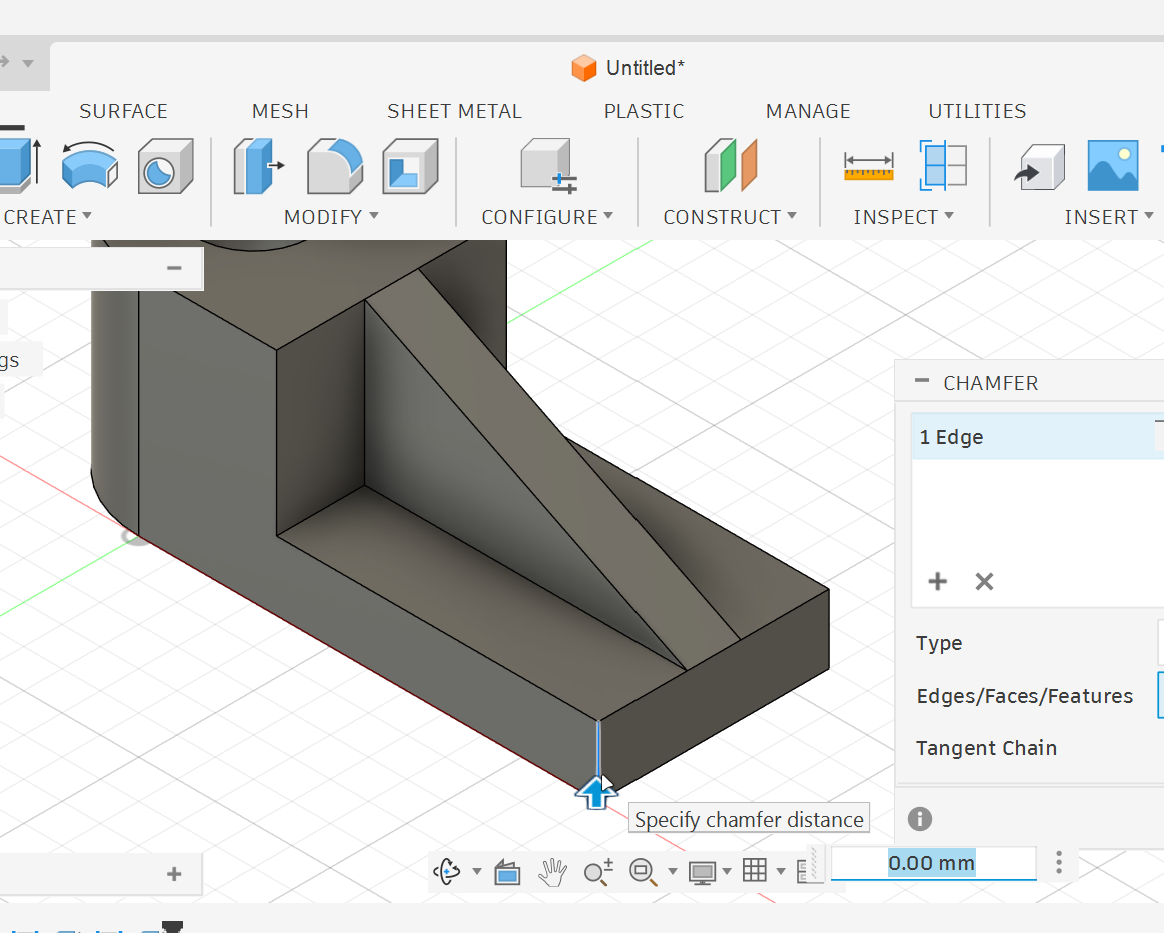
Task: Click the Insert Derive icon
Action: [1039, 166]
